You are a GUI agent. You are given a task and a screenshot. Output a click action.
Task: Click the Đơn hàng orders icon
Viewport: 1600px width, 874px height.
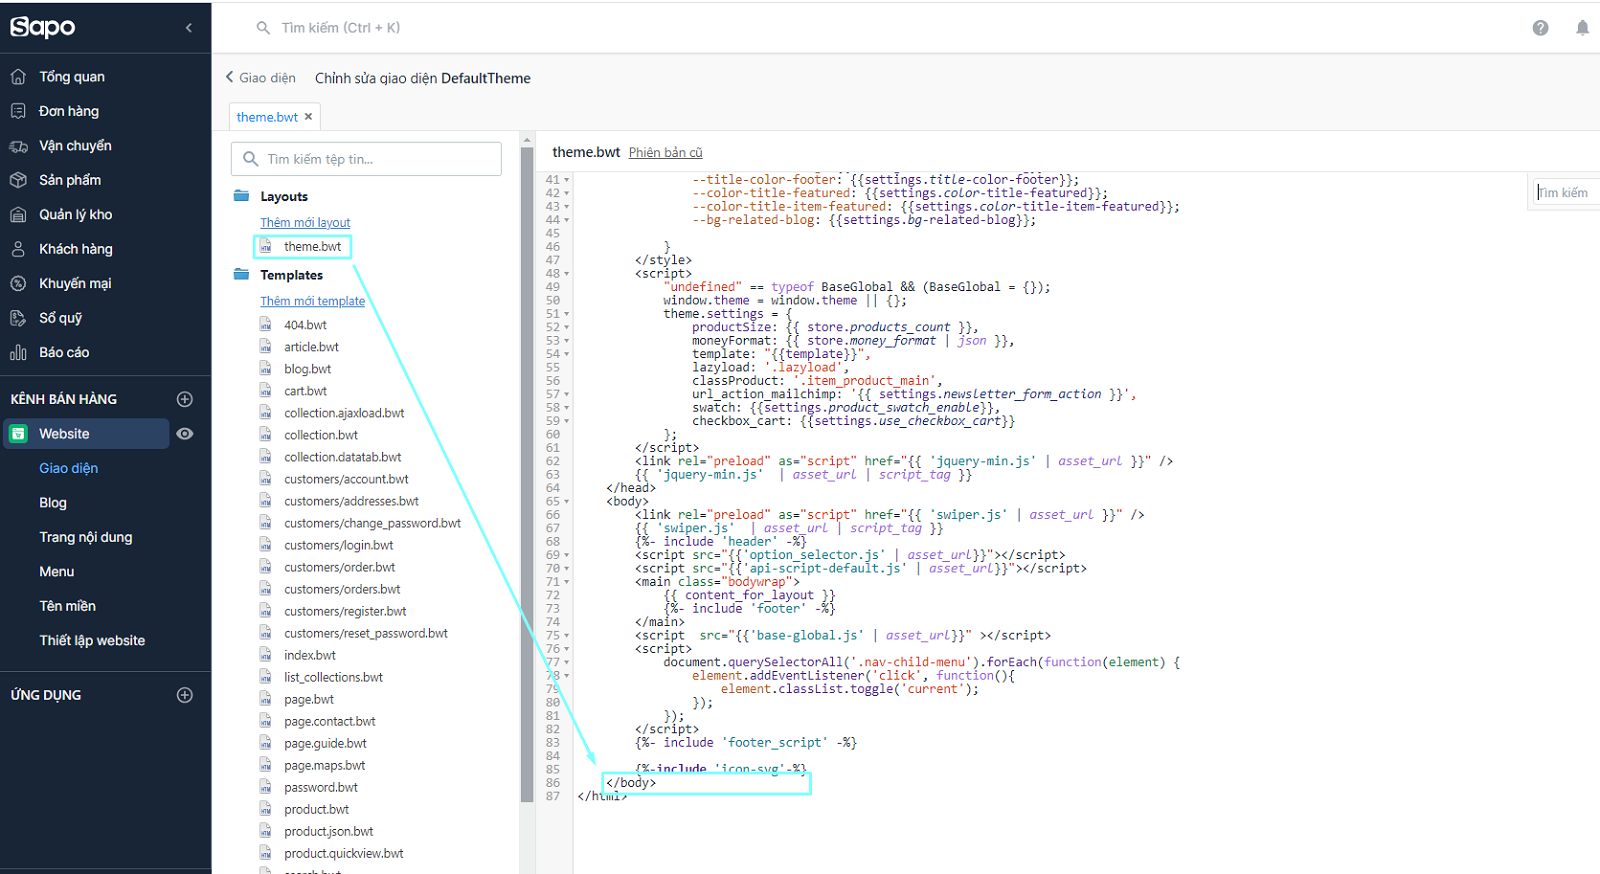pyautogui.click(x=18, y=111)
